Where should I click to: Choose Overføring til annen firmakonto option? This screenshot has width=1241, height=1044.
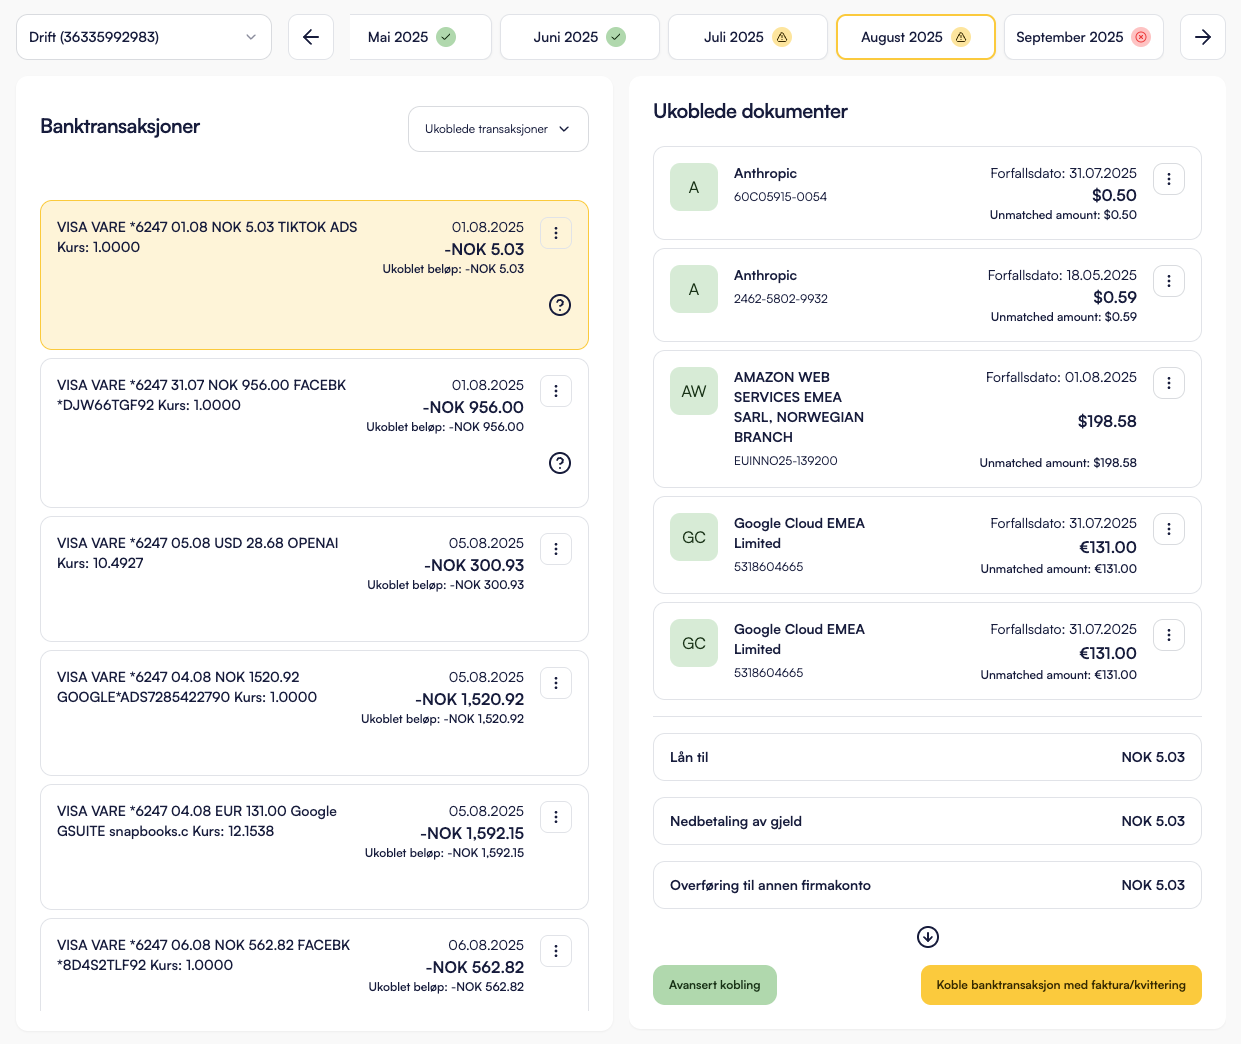coord(927,885)
